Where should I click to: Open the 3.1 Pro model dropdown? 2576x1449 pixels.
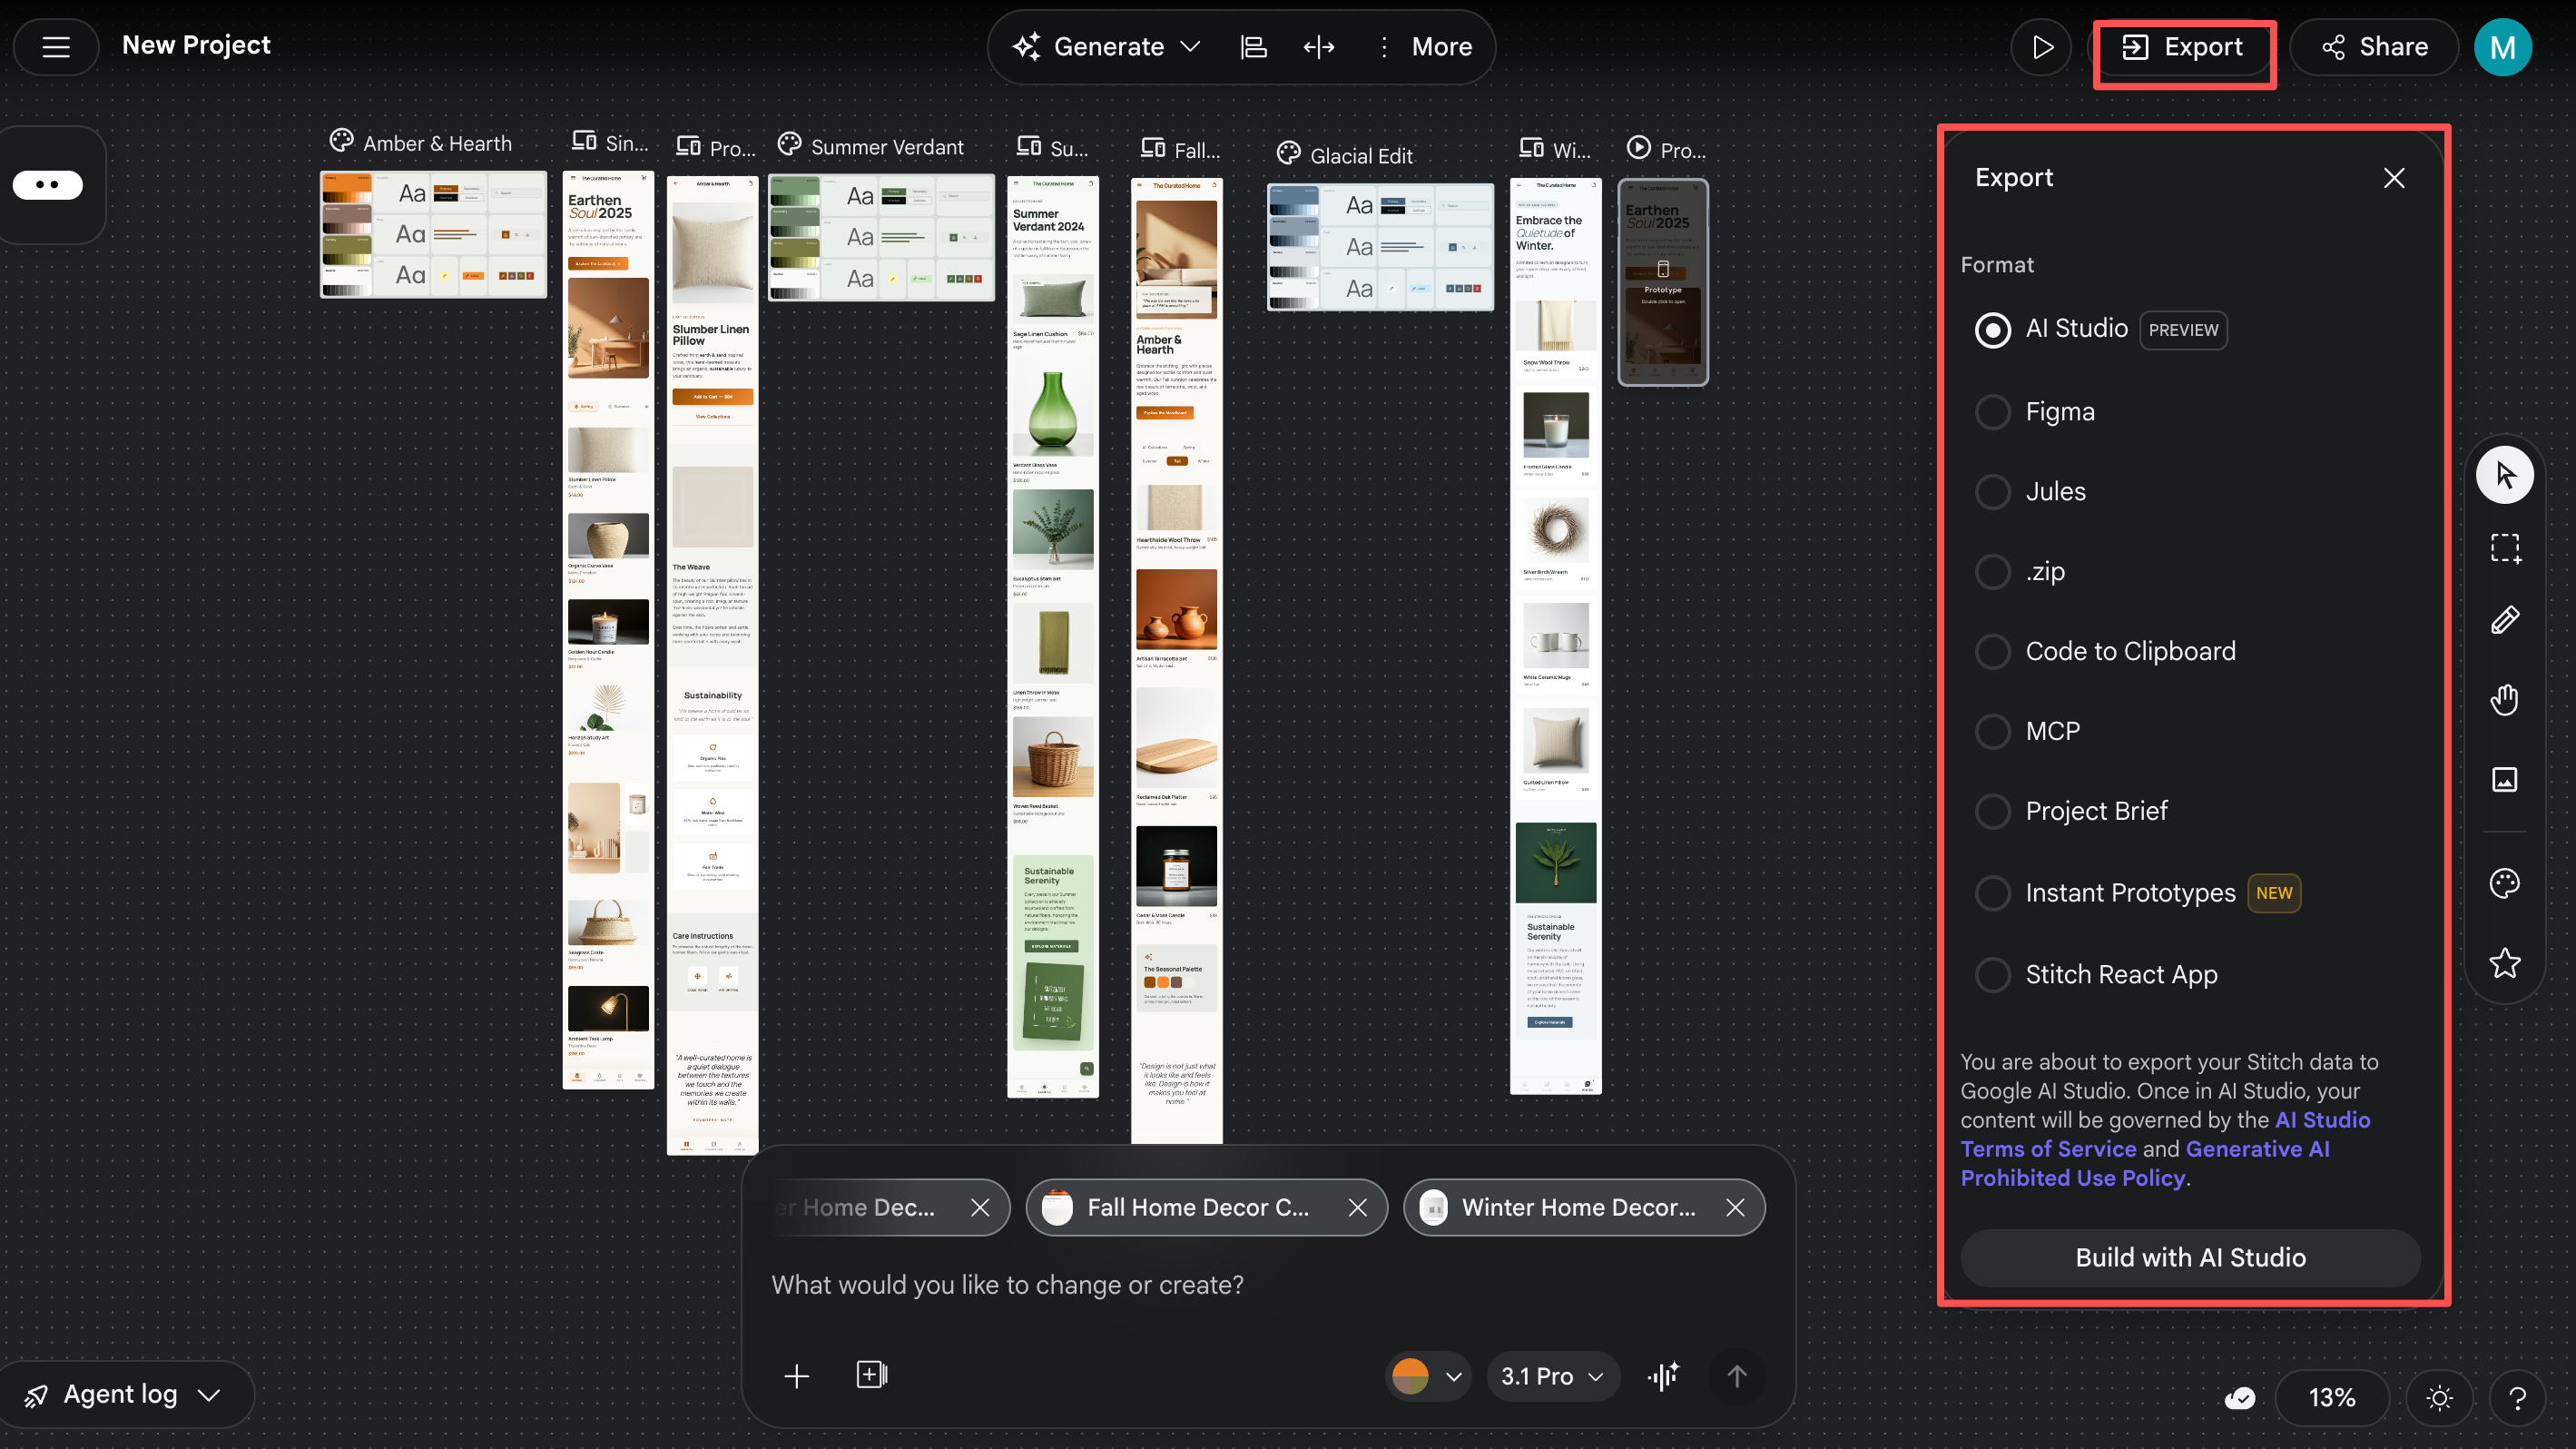coord(1551,1376)
